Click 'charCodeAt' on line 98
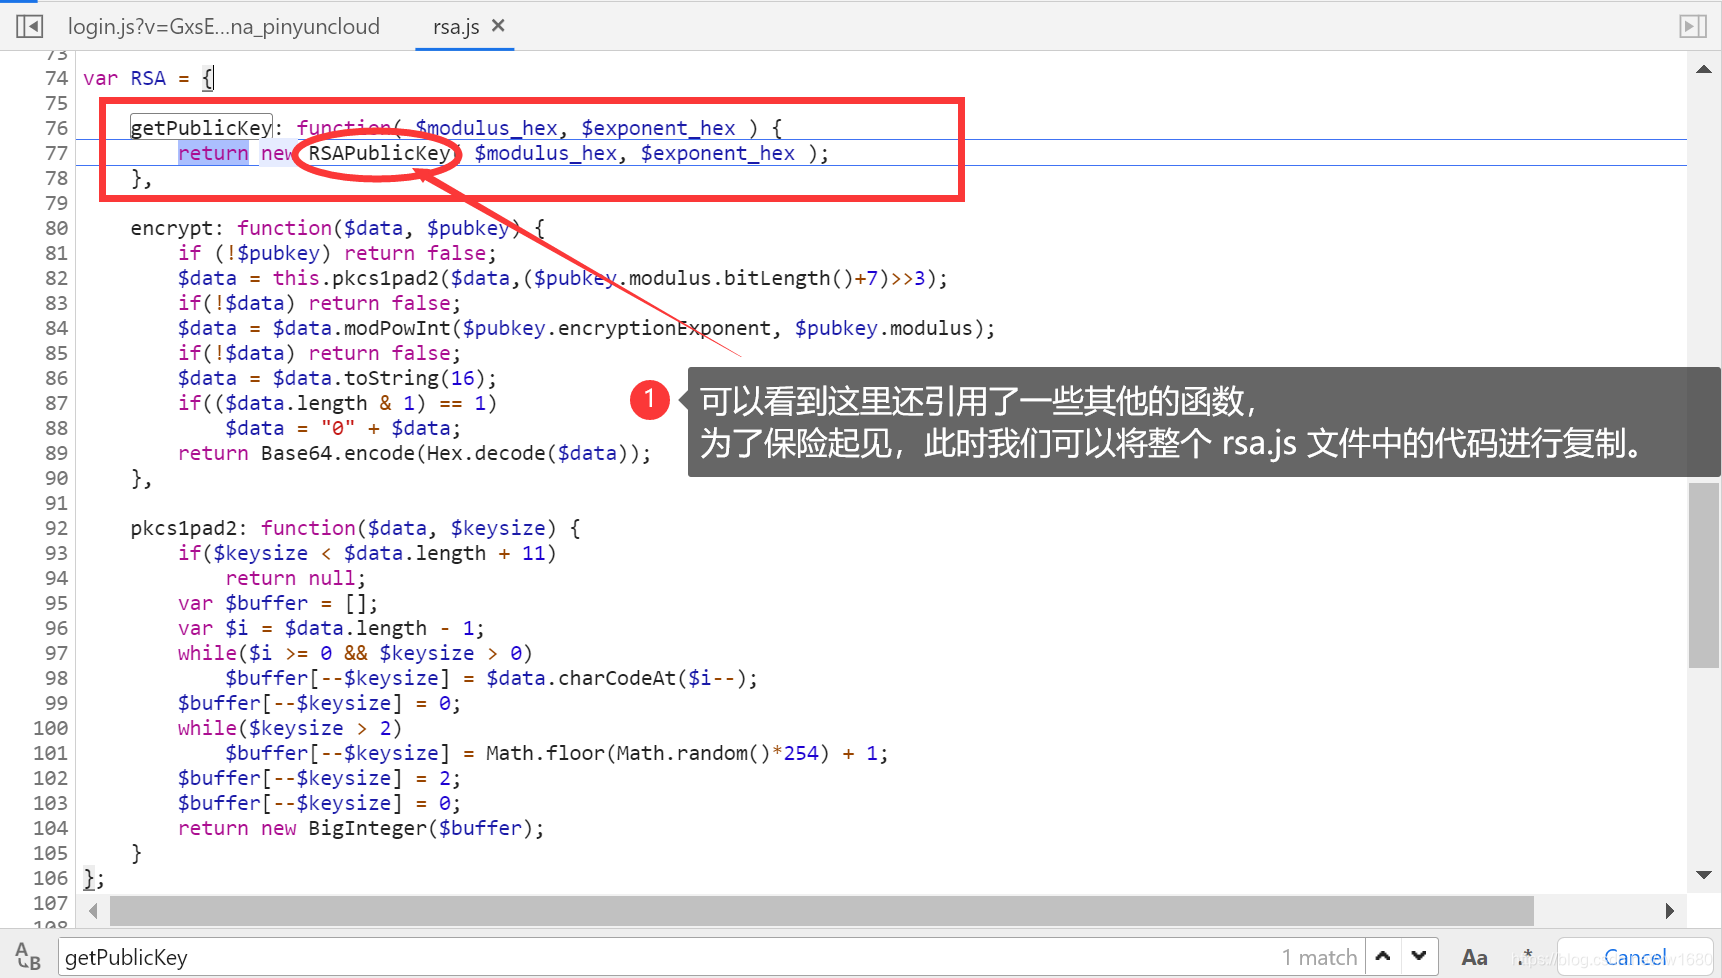1722x978 pixels. click(x=617, y=678)
